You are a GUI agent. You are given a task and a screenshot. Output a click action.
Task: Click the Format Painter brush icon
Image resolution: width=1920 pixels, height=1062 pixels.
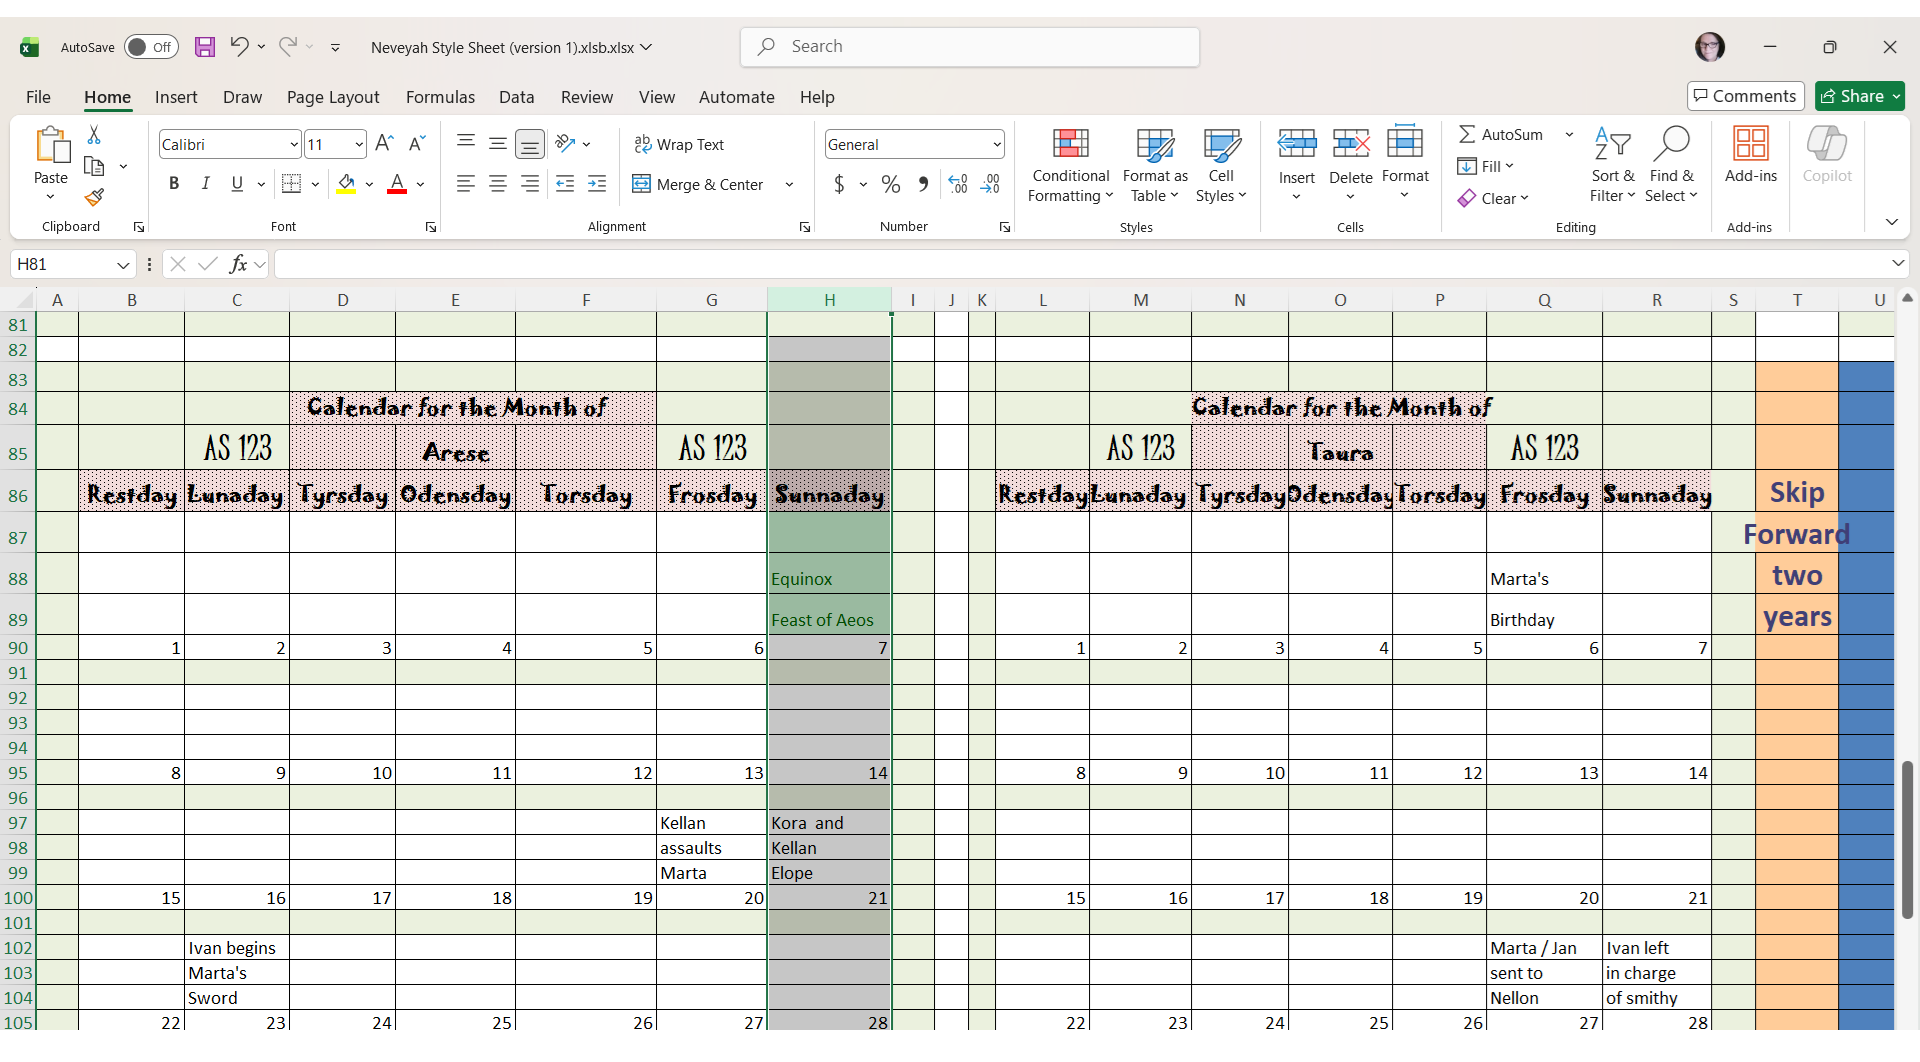point(94,198)
